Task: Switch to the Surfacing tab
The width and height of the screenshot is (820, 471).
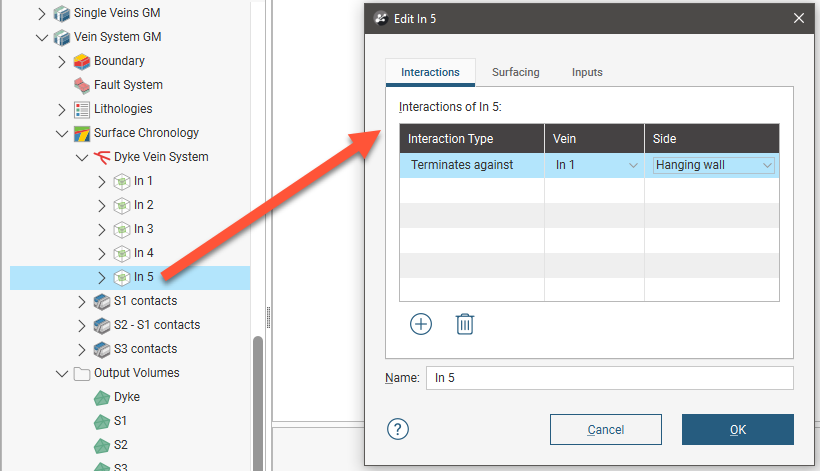Action: pyautogui.click(x=515, y=72)
